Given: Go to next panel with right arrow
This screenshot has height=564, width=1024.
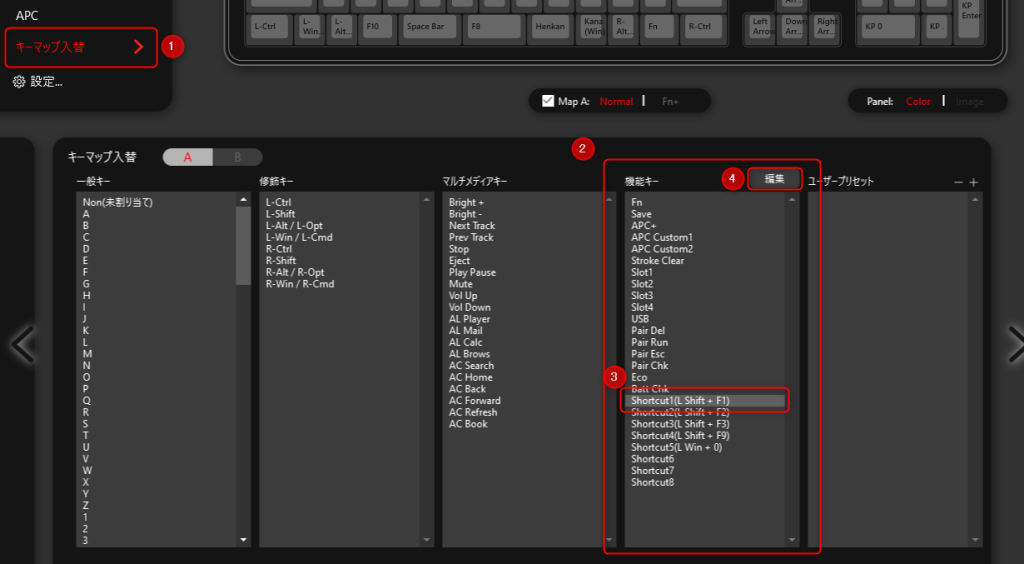Looking at the screenshot, I should (x=1014, y=344).
